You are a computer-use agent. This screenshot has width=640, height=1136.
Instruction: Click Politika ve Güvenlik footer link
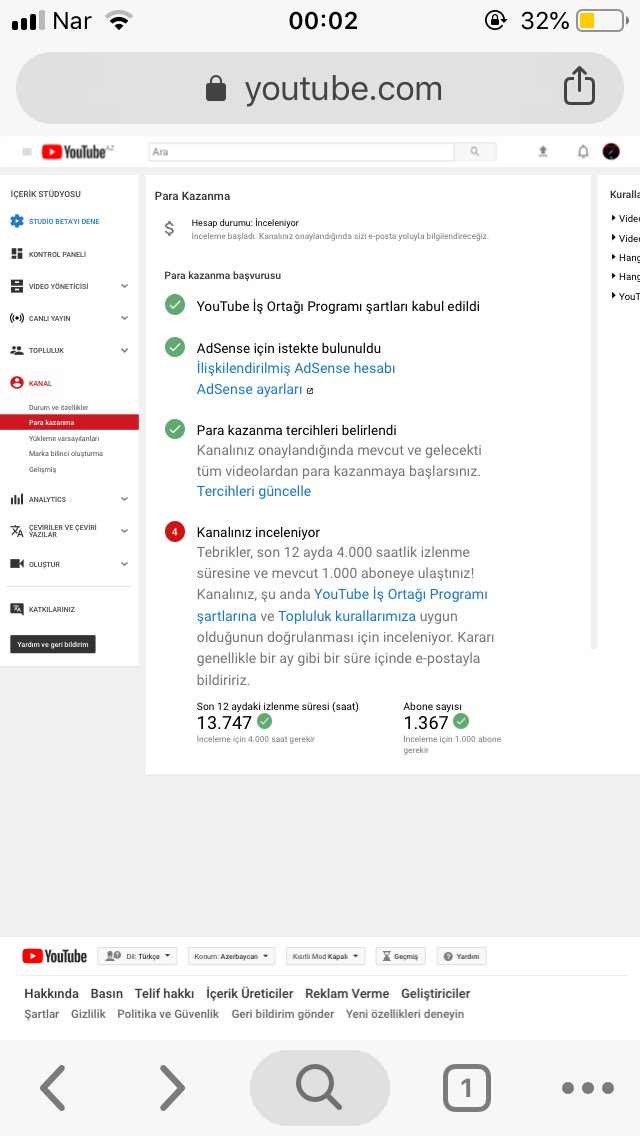point(168,1014)
